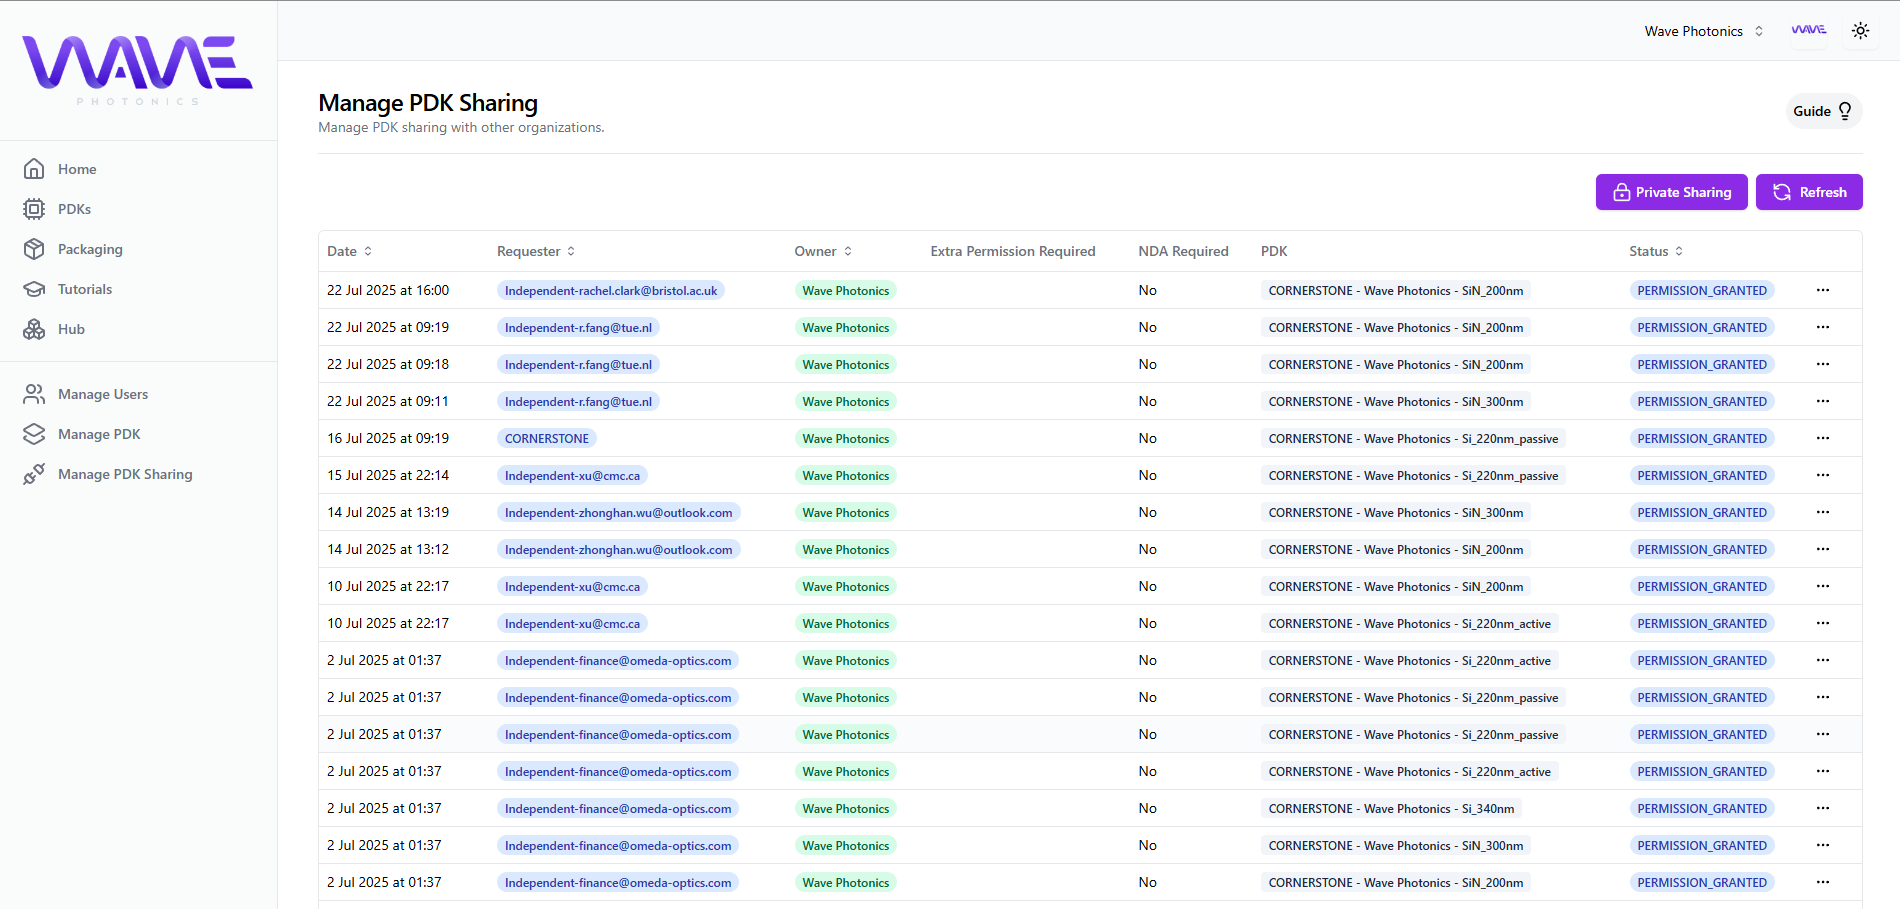This screenshot has width=1900, height=909.
Task: Click the Manage PDK Sharing sidebar label
Action: (125, 474)
